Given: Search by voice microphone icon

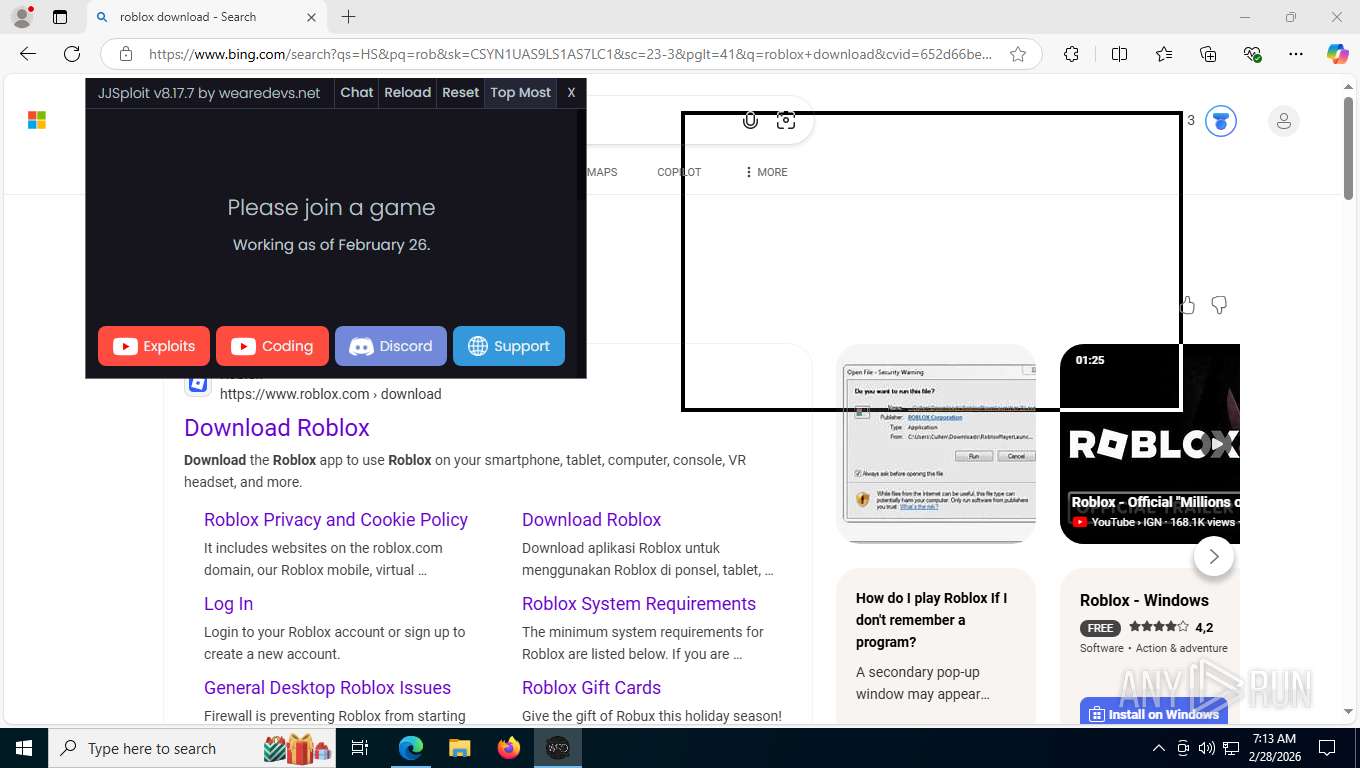Looking at the screenshot, I should point(750,121).
